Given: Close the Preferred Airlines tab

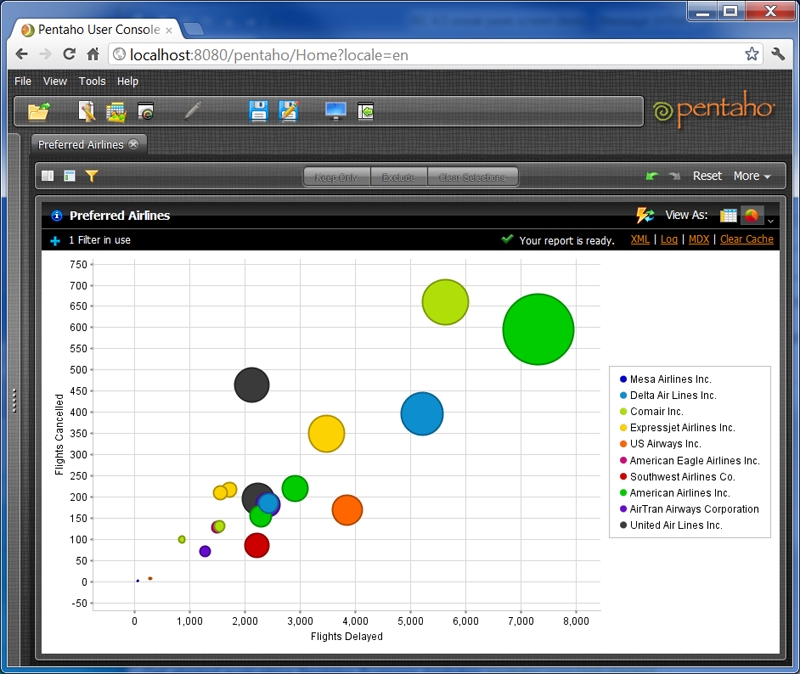Looking at the screenshot, I should pyautogui.click(x=133, y=144).
